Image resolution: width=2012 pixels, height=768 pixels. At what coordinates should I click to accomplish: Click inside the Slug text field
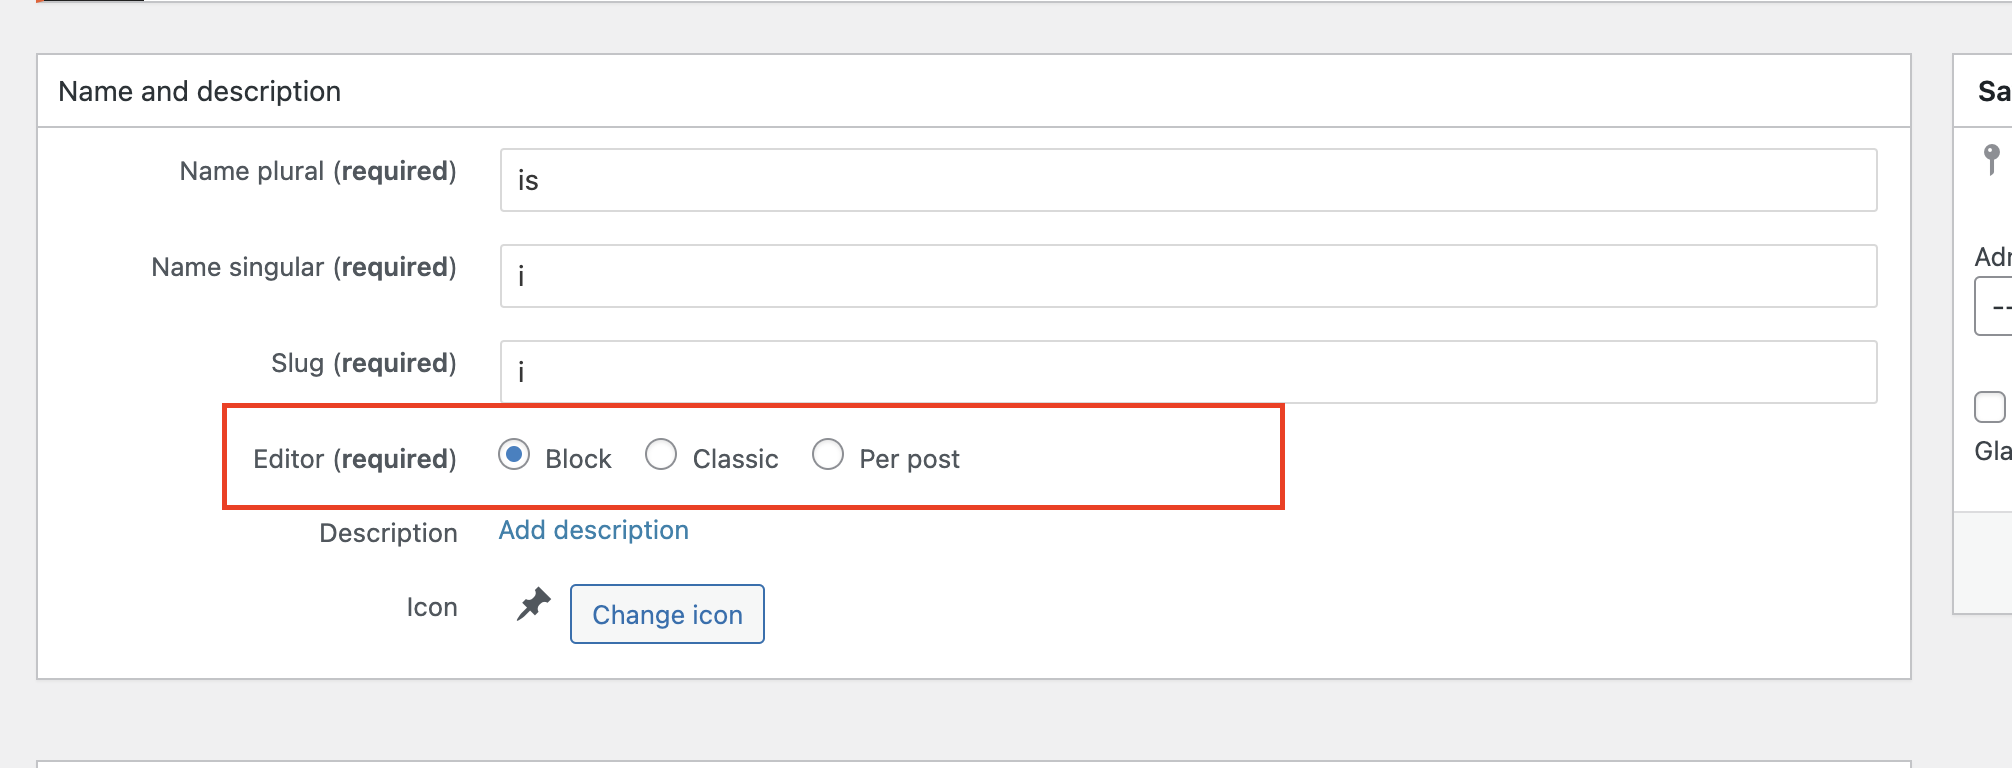point(1188,372)
